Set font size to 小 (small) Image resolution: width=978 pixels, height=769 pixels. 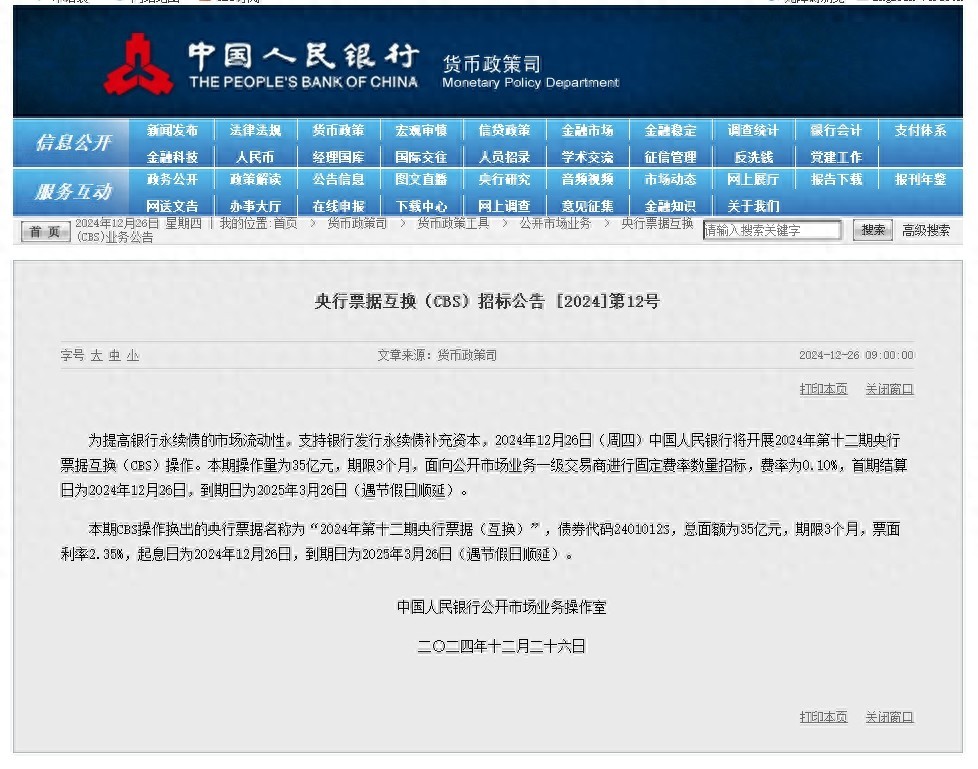(x=133, y=356)
